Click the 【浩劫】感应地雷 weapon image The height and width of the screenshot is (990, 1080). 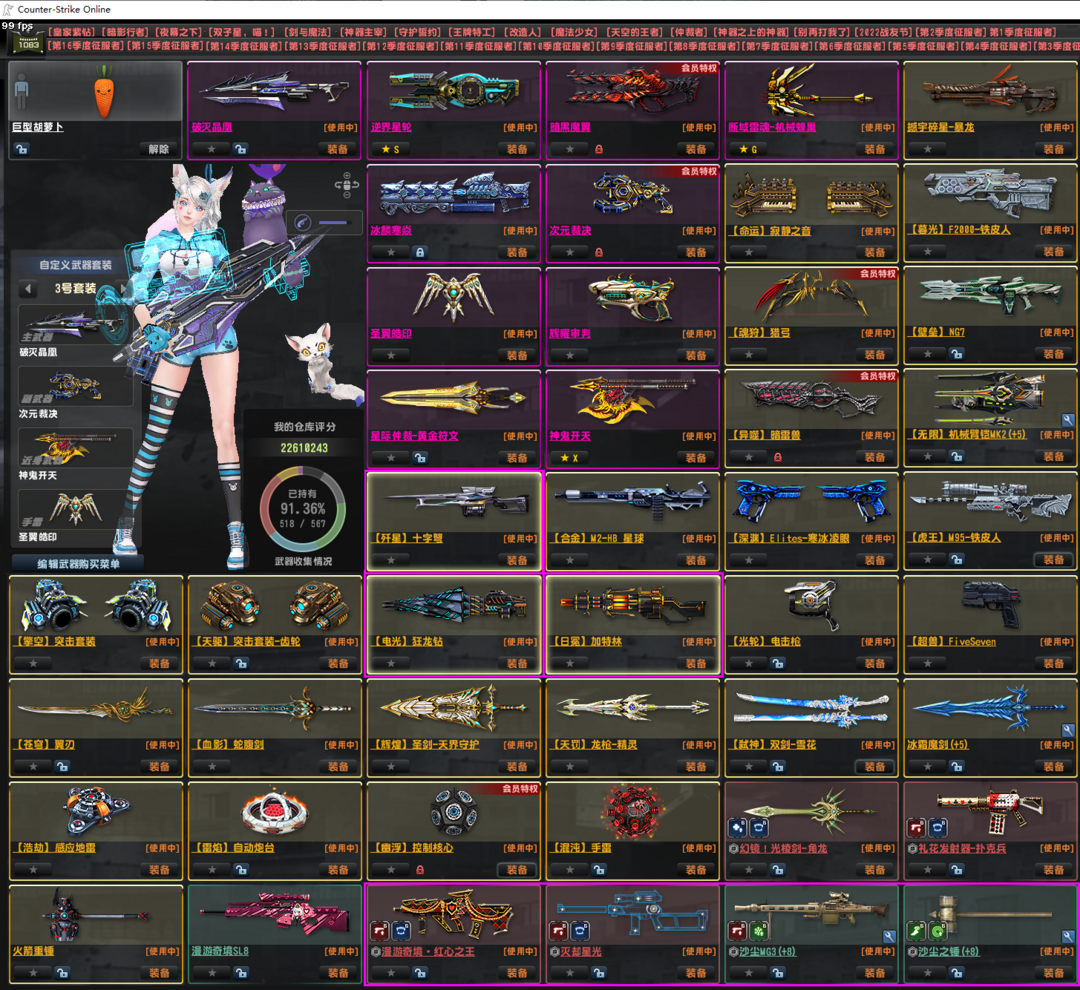pos(96,812)
